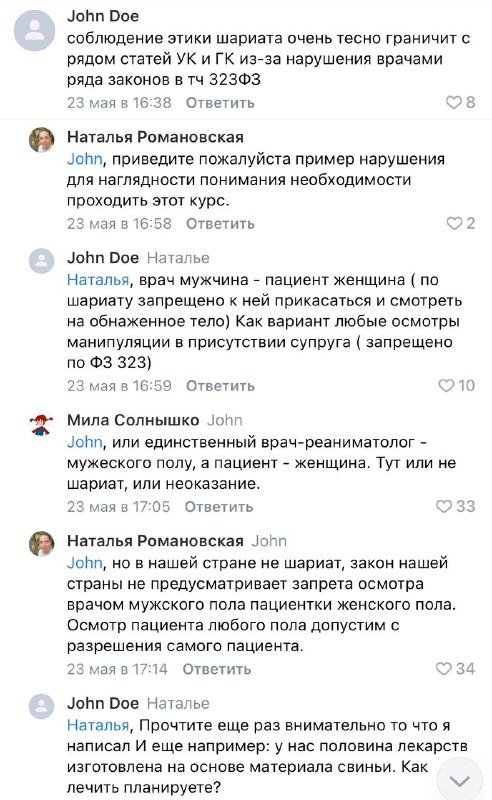Open the Мила Солнышко profile name
This screenshot has width=492, height=800.
coord(133,420)
